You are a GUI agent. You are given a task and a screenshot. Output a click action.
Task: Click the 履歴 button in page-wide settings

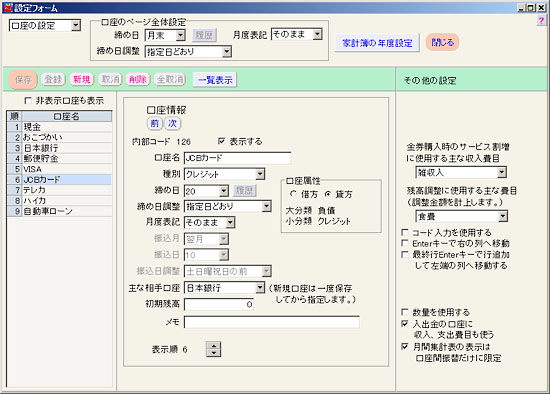pos(204,35)
